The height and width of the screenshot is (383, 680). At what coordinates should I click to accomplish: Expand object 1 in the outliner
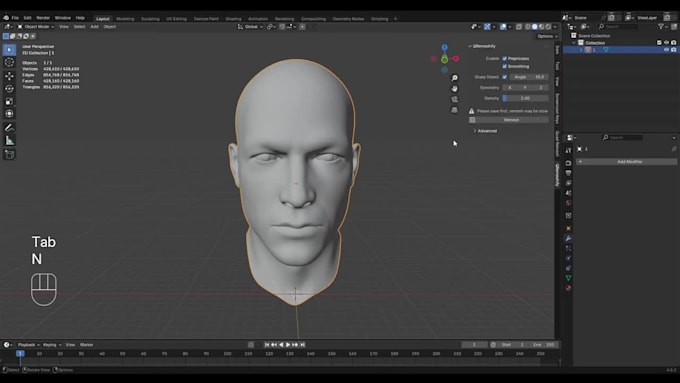581,50
